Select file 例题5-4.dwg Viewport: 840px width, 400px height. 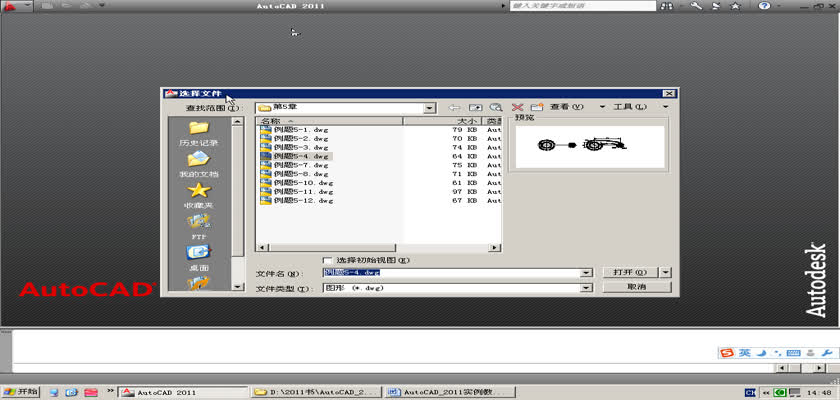coord(295,156)
